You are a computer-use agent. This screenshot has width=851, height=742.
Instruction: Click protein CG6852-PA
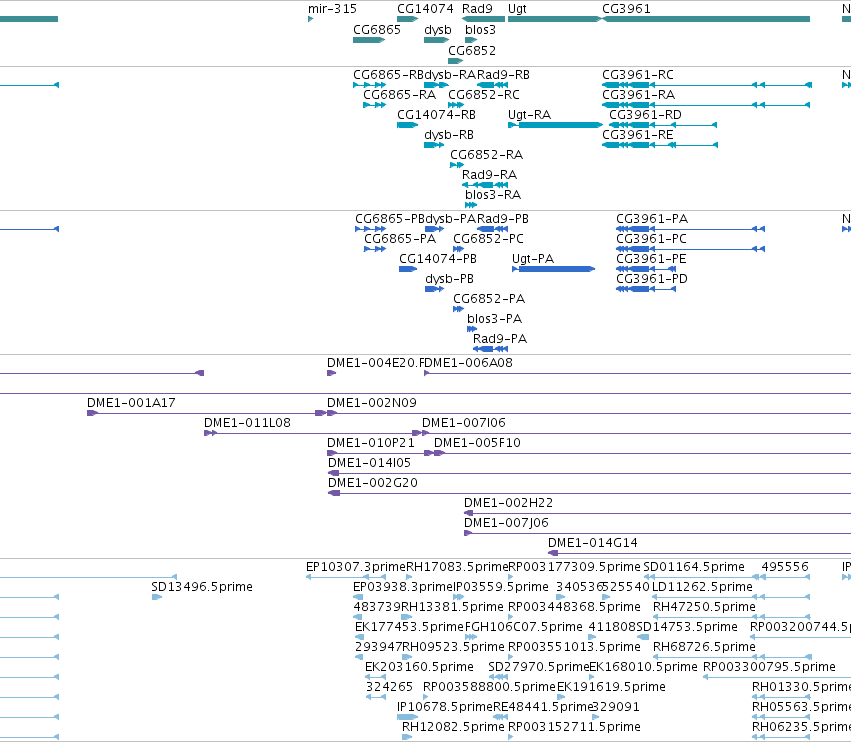click(489, 299)
